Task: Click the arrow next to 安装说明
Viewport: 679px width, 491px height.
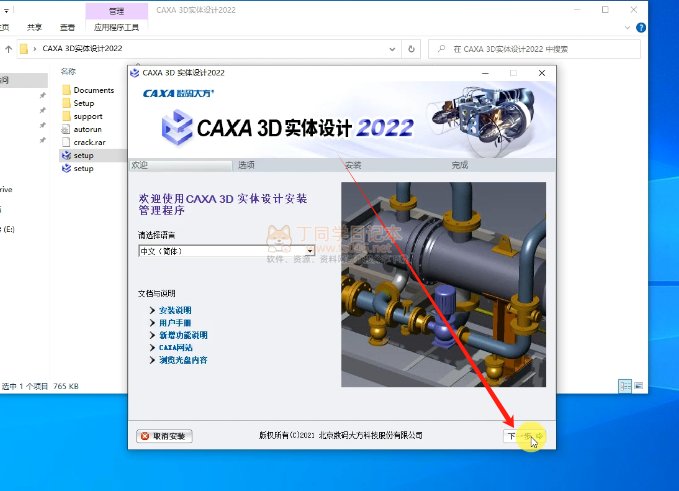Action: (152, 311)
